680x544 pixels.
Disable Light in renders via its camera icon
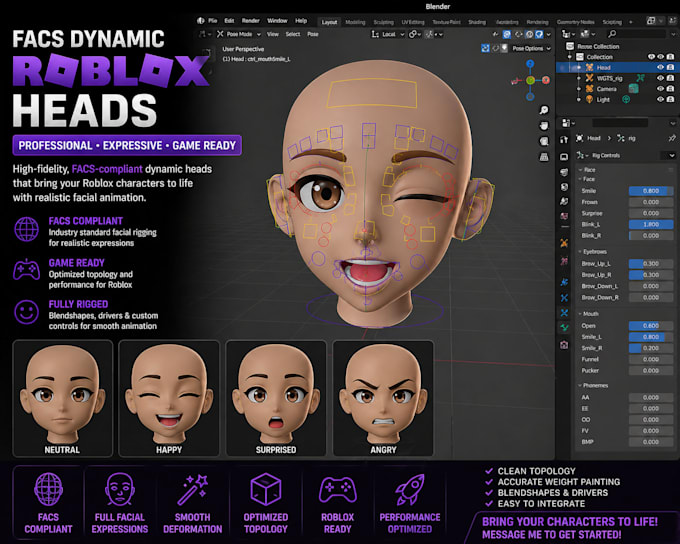pyautogui.click(x=670, y=100)
